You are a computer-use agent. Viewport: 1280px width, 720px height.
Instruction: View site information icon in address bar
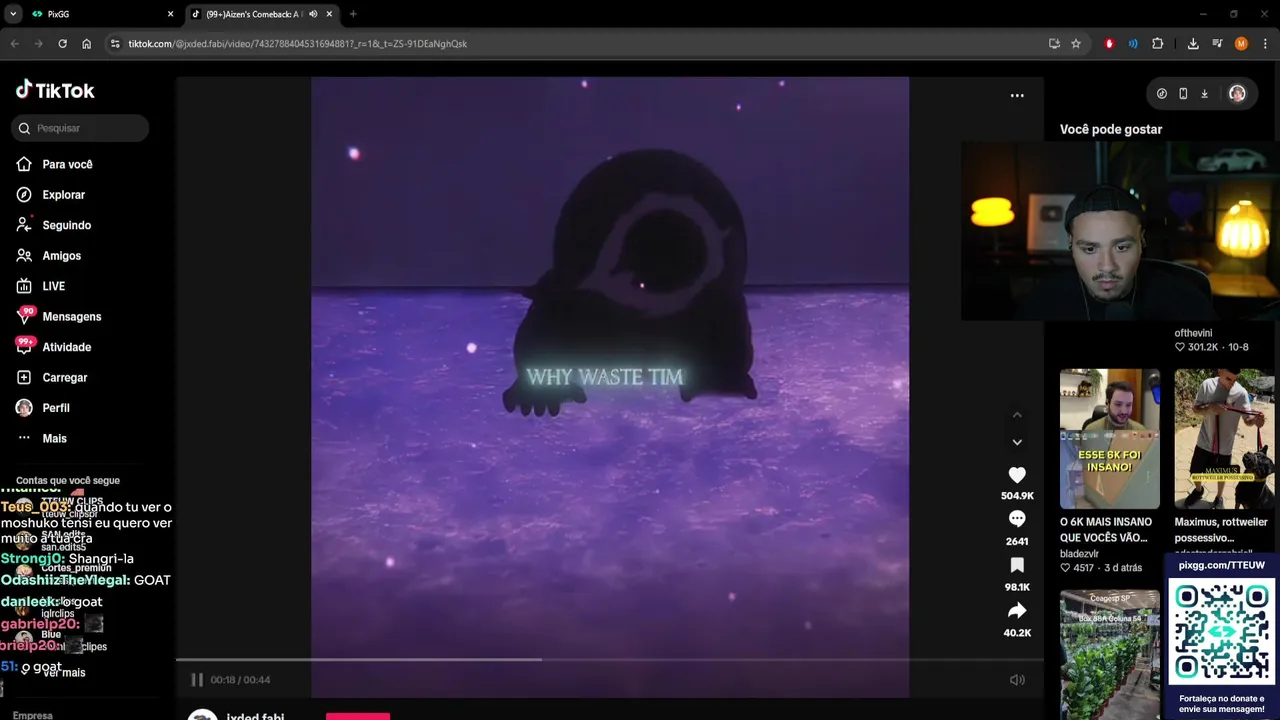point(115,44)
